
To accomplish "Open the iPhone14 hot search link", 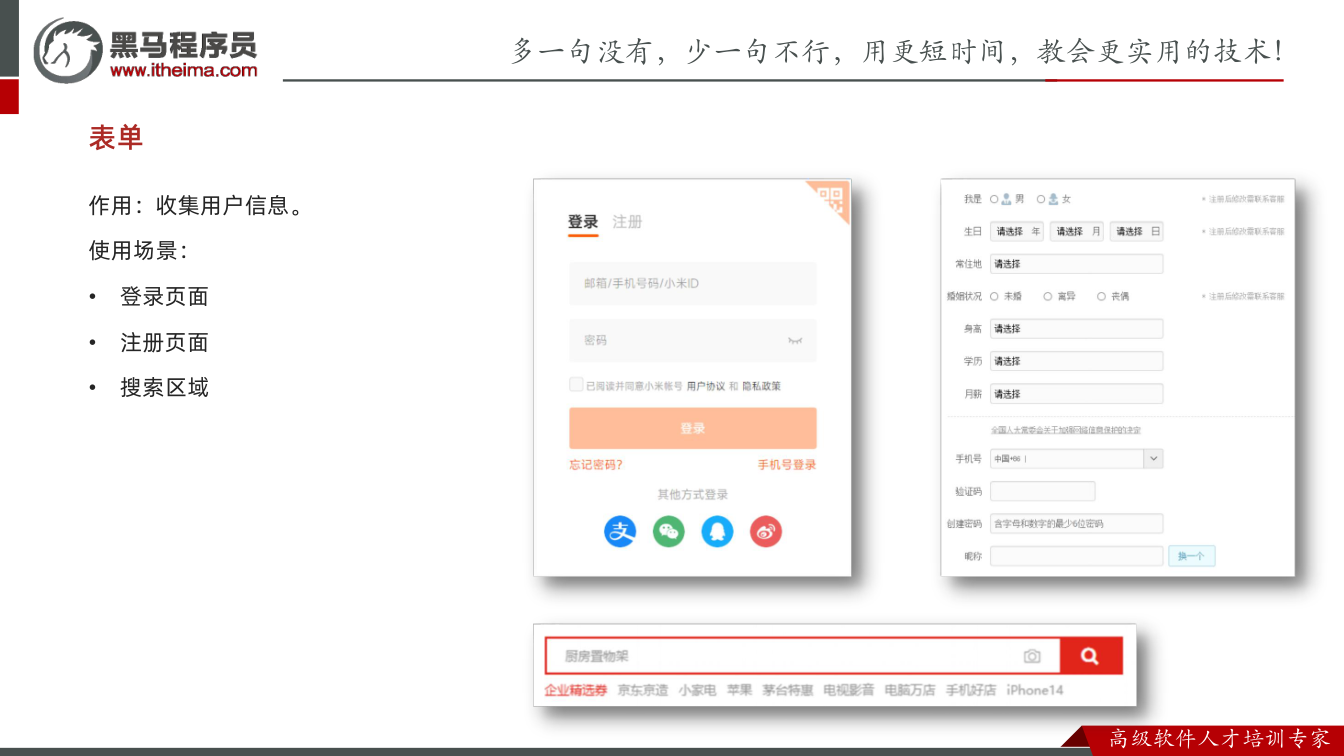I will pyautogui.click(x=1035, y=690).
